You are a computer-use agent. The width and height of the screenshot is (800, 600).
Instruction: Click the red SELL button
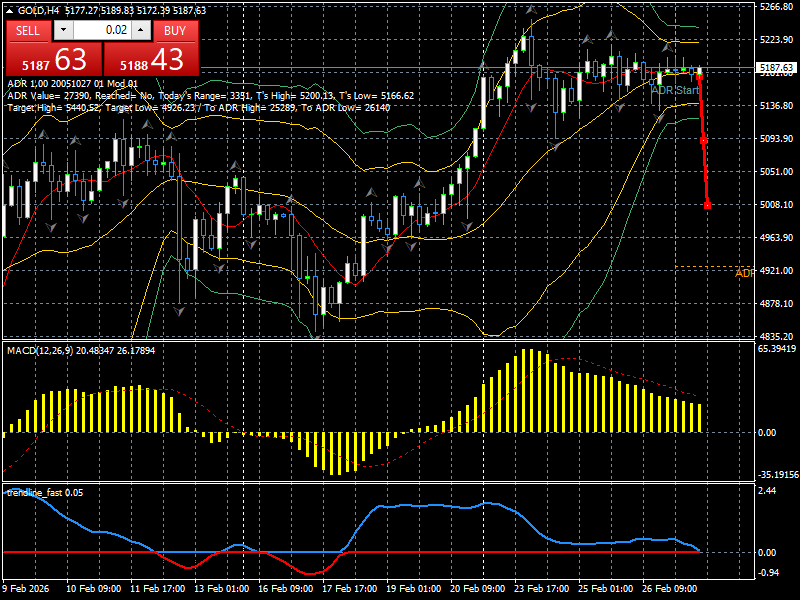click(28, 31)
